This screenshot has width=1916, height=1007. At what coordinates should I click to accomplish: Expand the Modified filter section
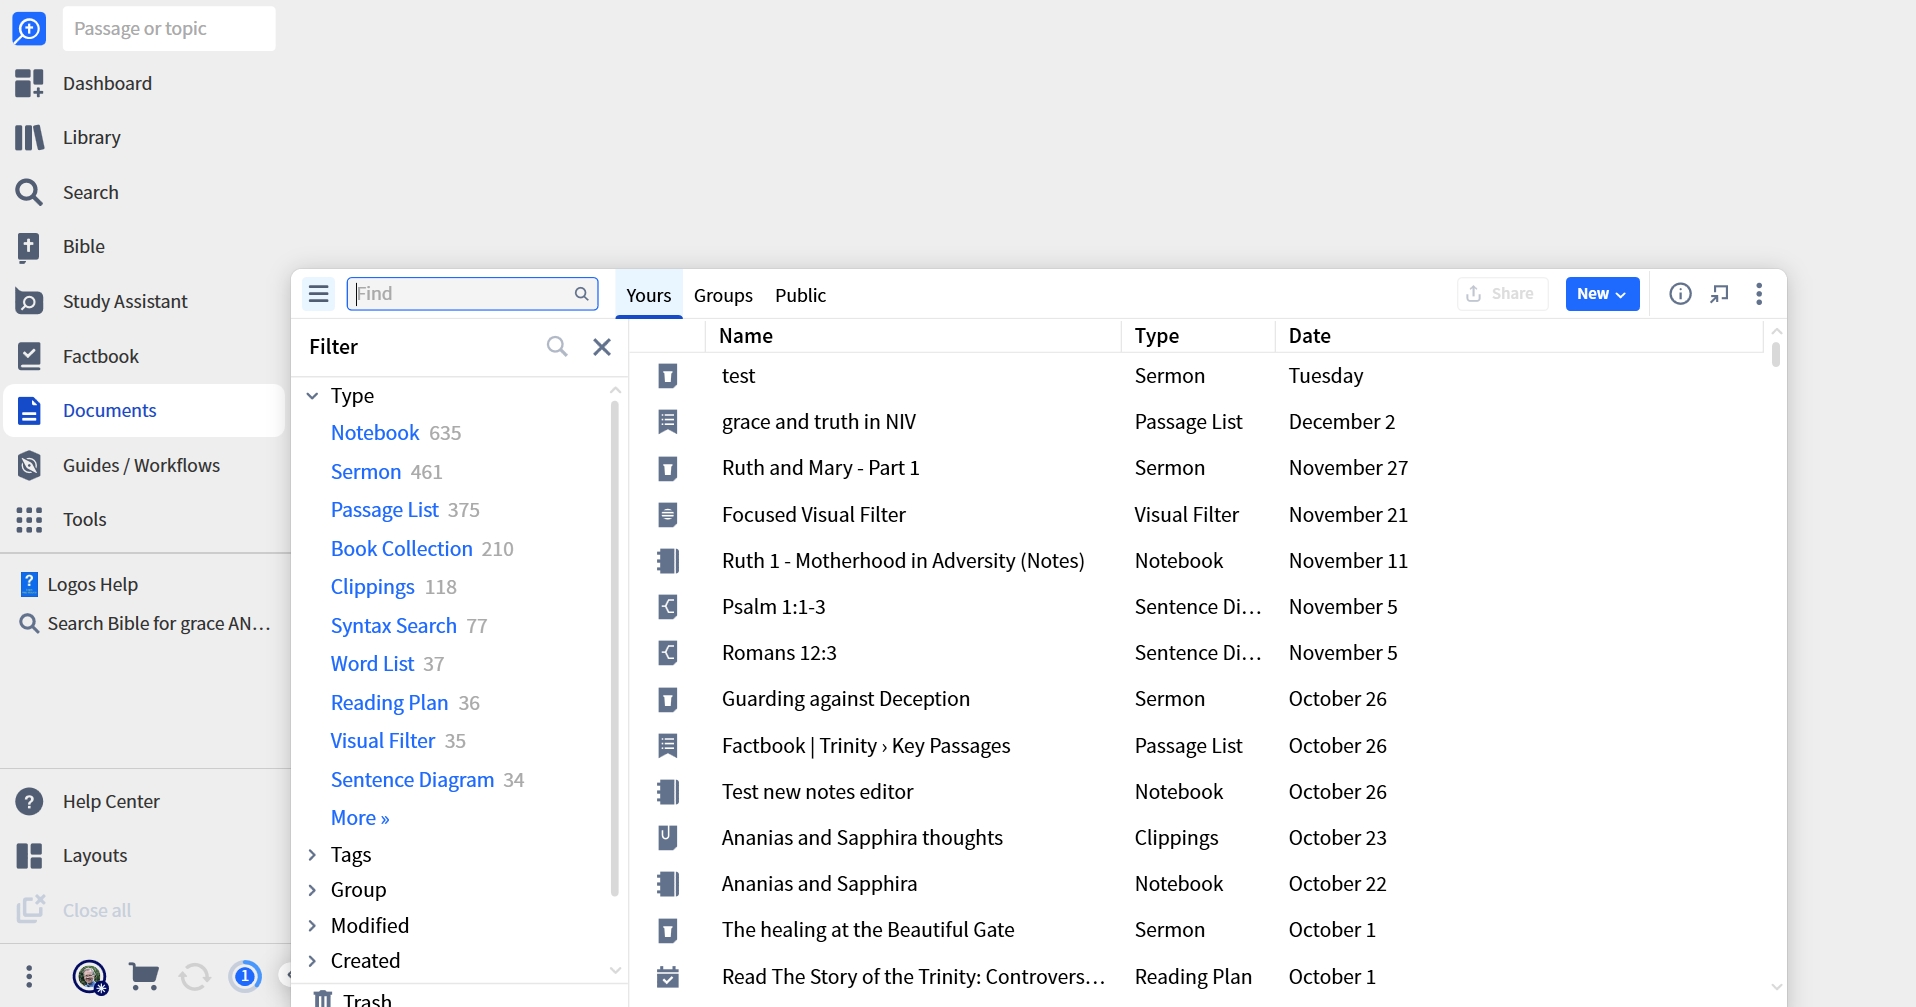tap(312, 925)
